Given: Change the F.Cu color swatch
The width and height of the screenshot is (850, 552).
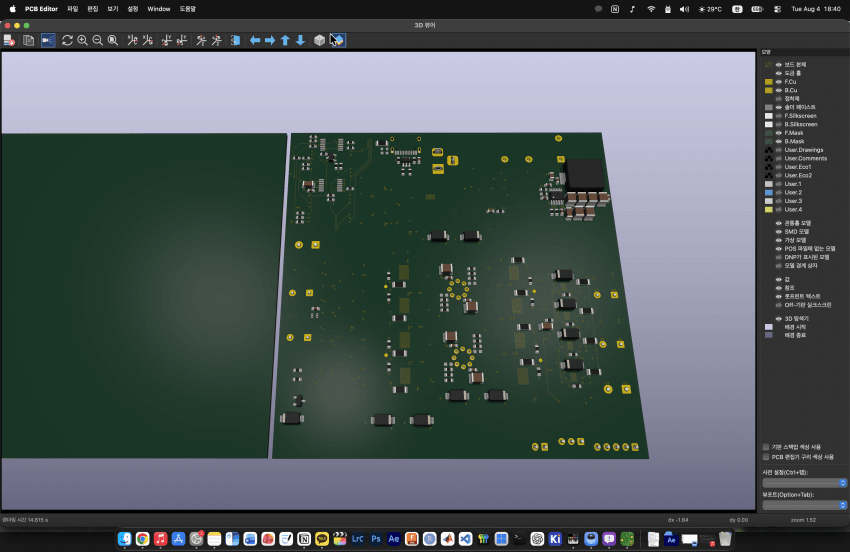Looking at the screenshot, I should point(769,82).
